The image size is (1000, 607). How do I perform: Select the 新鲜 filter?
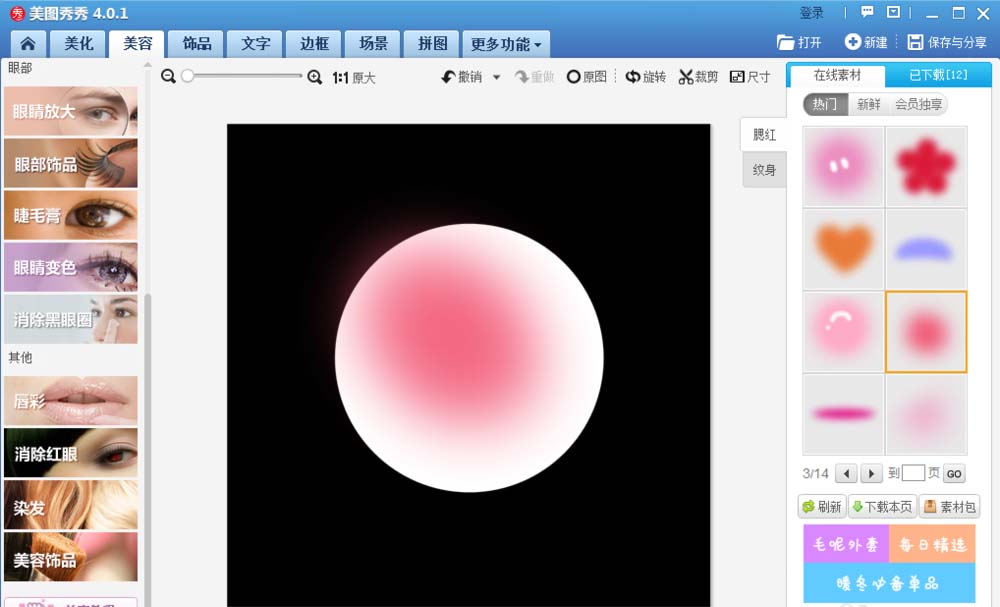coord(869,104)
